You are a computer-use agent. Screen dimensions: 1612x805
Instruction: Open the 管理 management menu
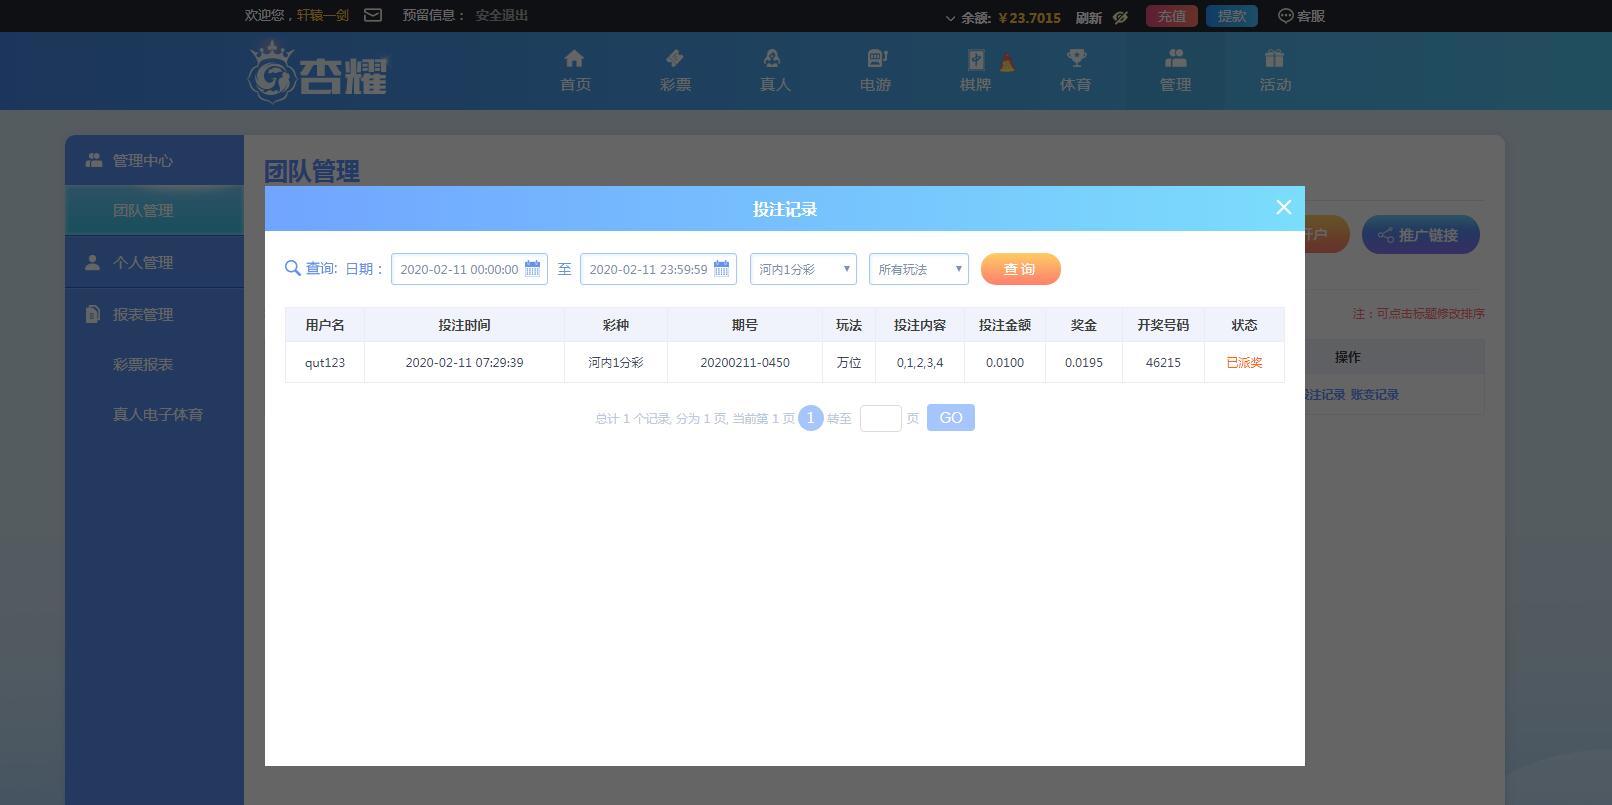[1175, 71]
